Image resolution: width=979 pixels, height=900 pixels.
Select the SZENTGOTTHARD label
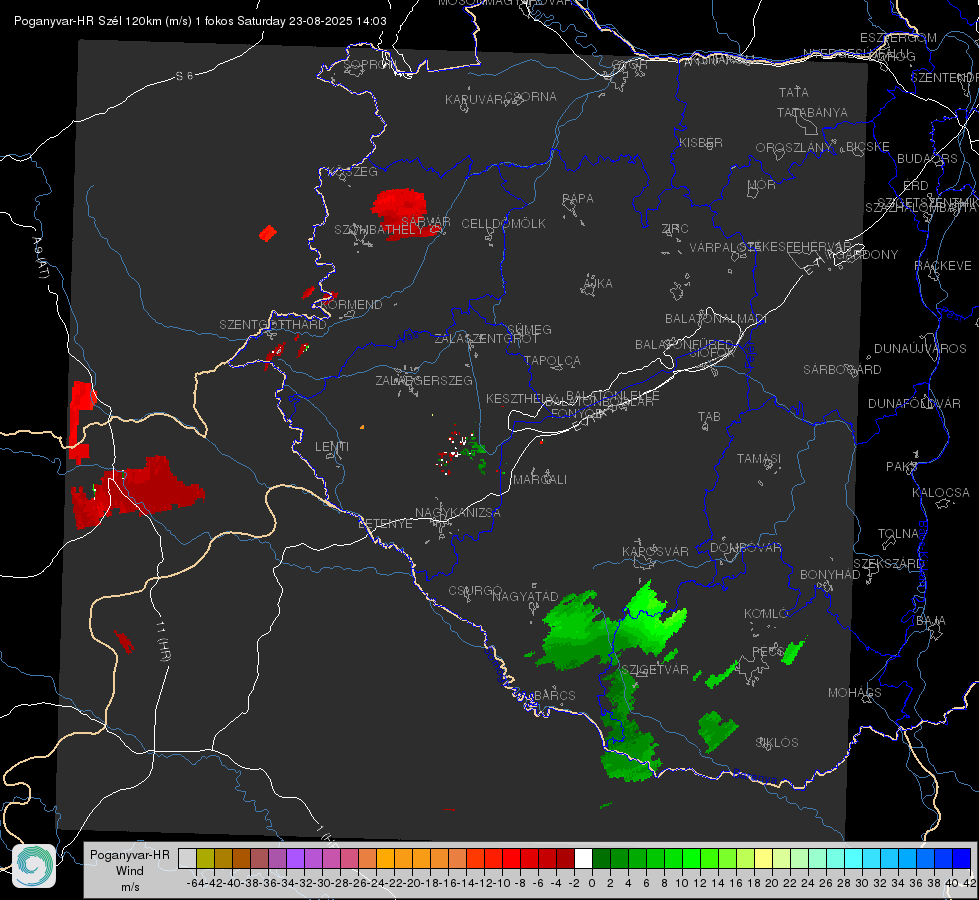coord(273,325)
